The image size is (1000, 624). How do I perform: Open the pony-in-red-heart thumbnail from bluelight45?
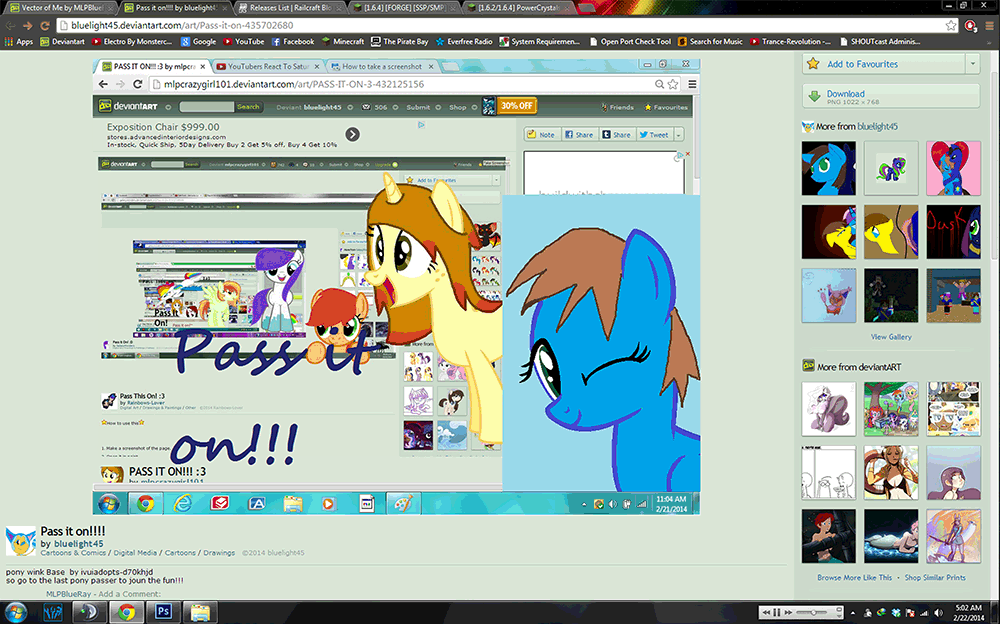point(953,168)
